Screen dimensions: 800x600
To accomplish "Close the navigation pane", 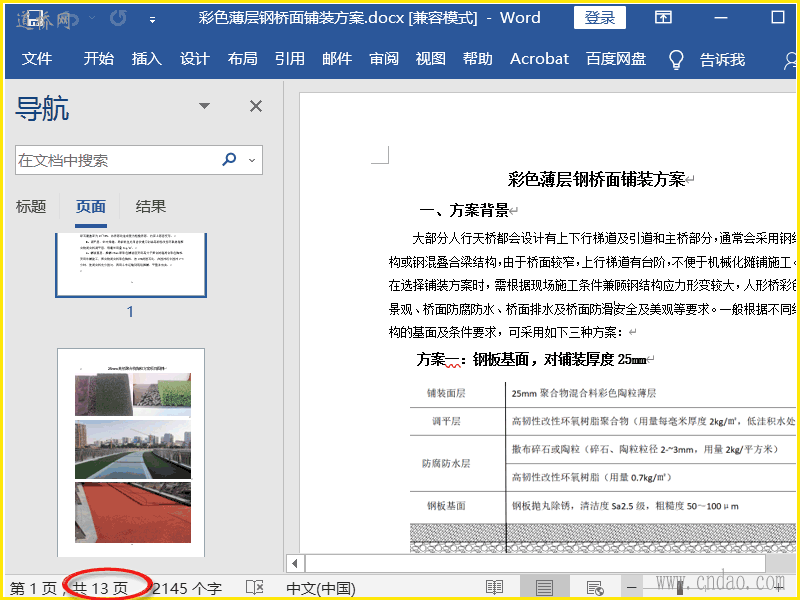I will pos(256,106).
